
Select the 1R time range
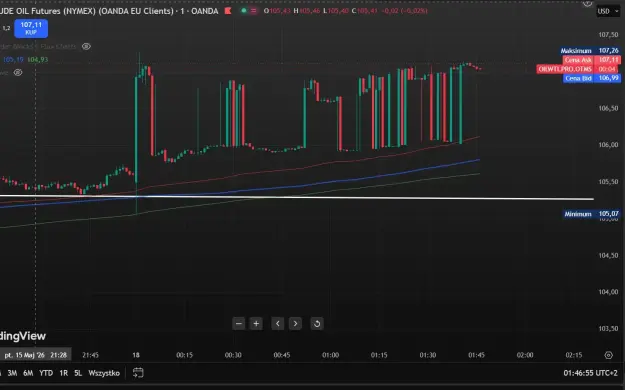[x=64, y=373]
